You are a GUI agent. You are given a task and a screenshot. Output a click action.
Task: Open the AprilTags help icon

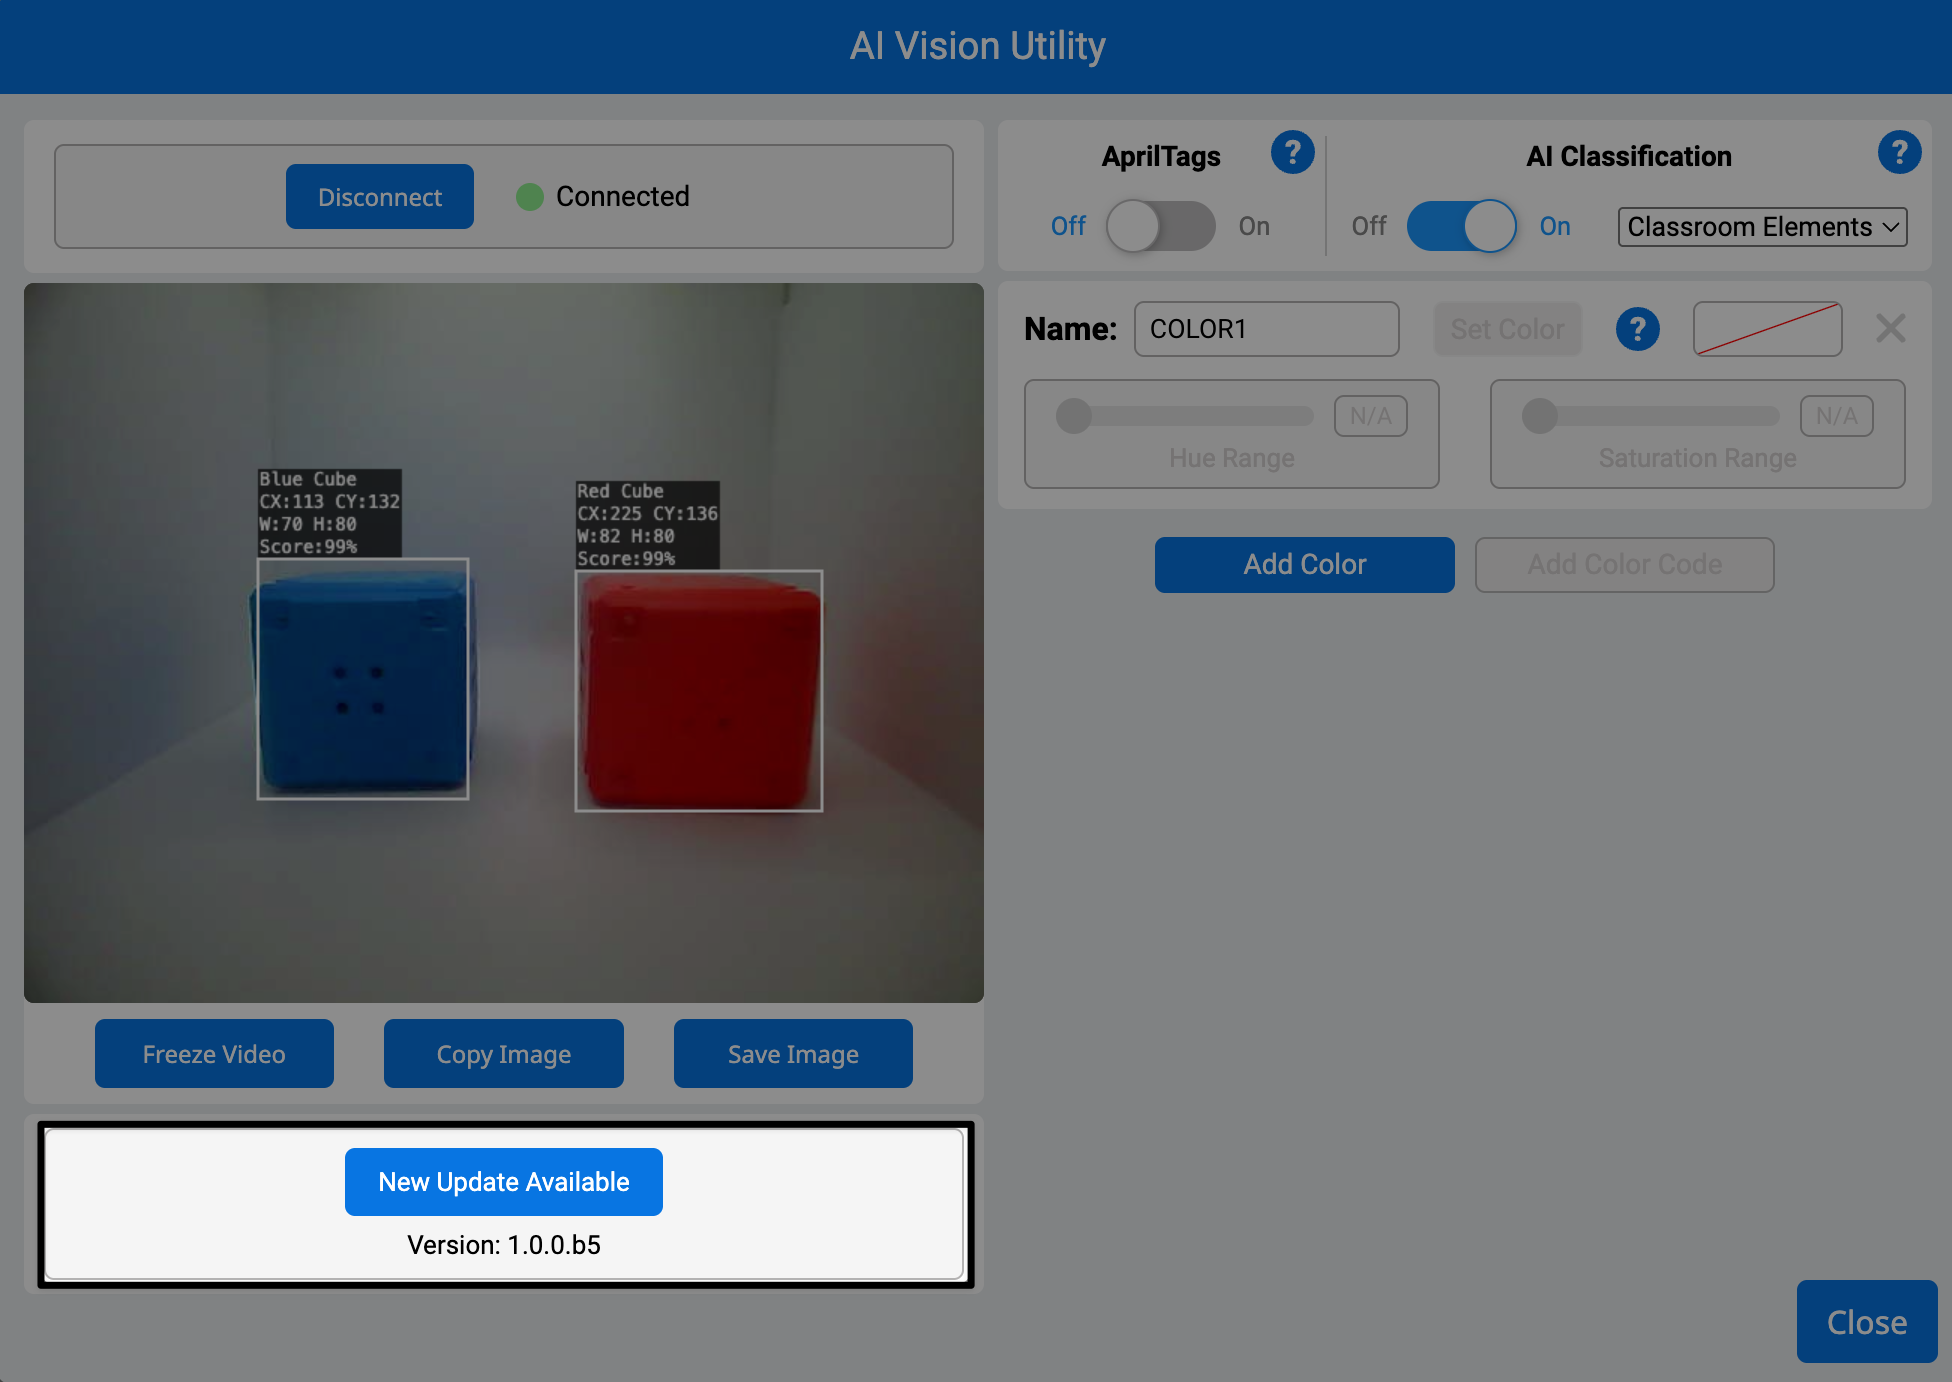(x=1292, y=153)
